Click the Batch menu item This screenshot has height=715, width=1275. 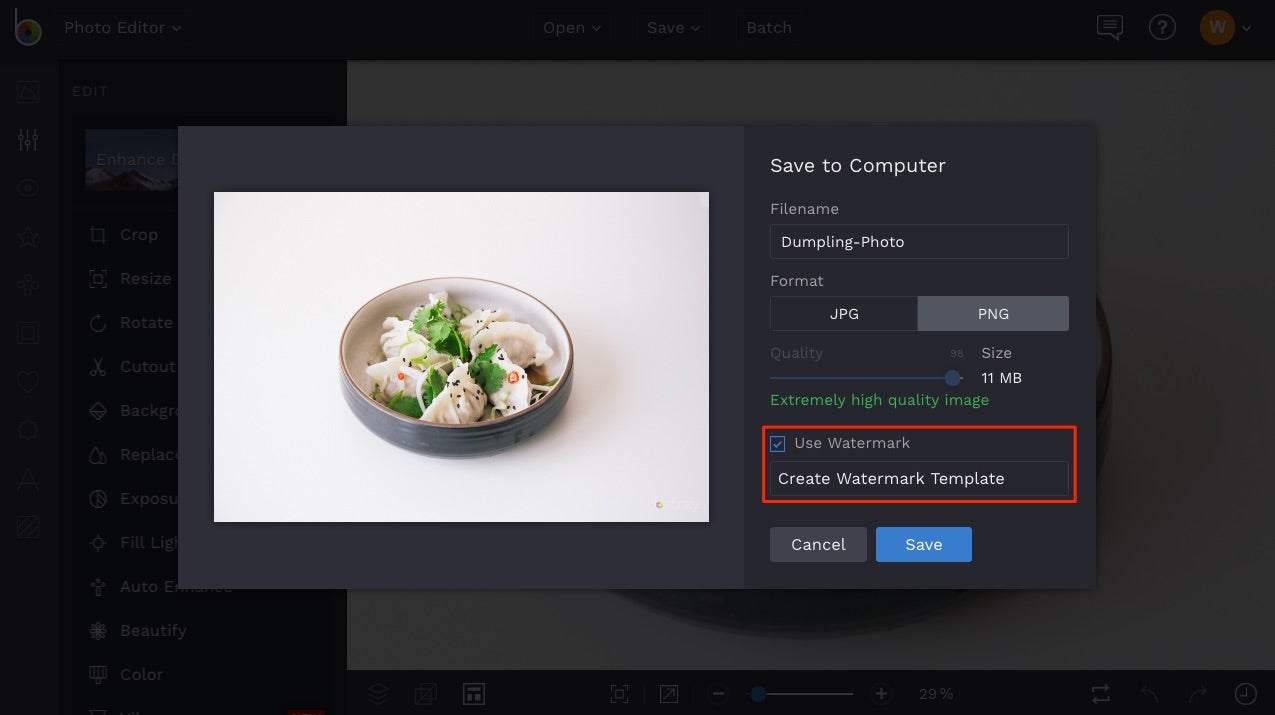pyautogui.click(x=768, y=27)
